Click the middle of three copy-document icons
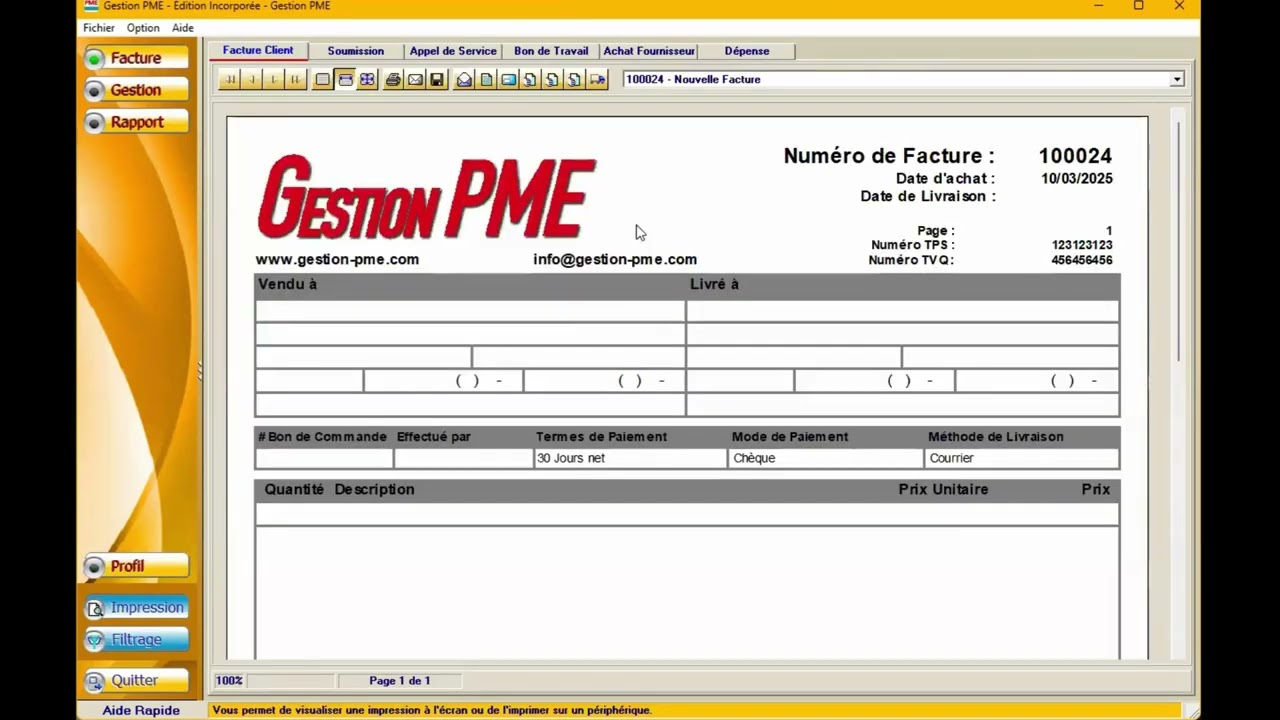 pos(552,80)
